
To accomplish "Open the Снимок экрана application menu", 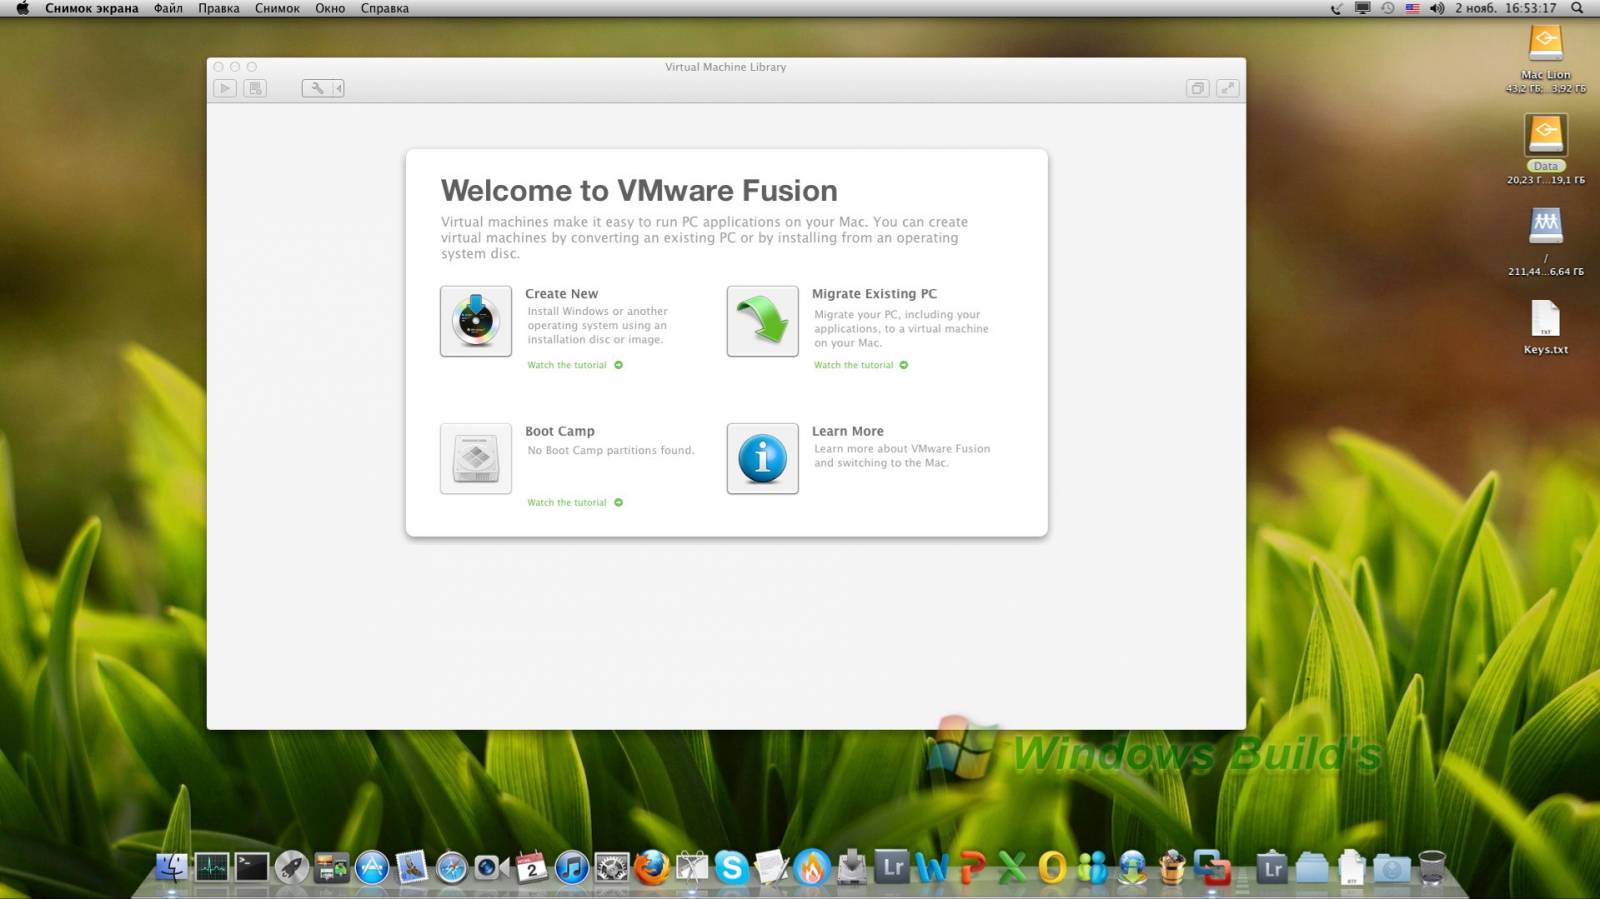I will 92,8.
